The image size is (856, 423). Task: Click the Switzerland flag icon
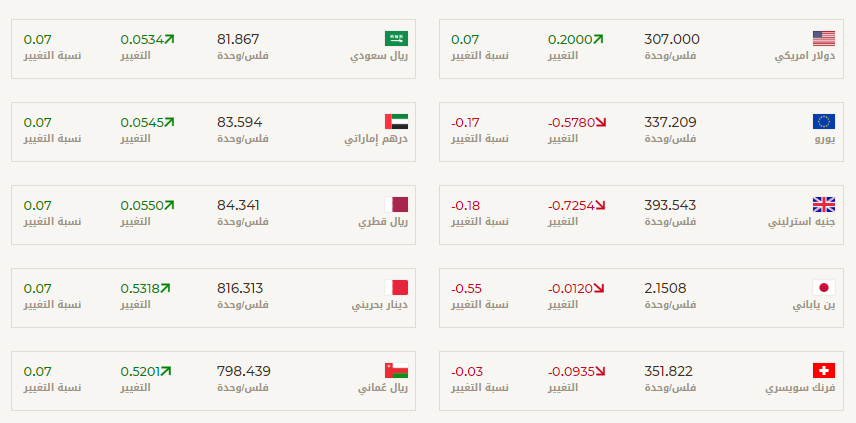coord(824,371)
